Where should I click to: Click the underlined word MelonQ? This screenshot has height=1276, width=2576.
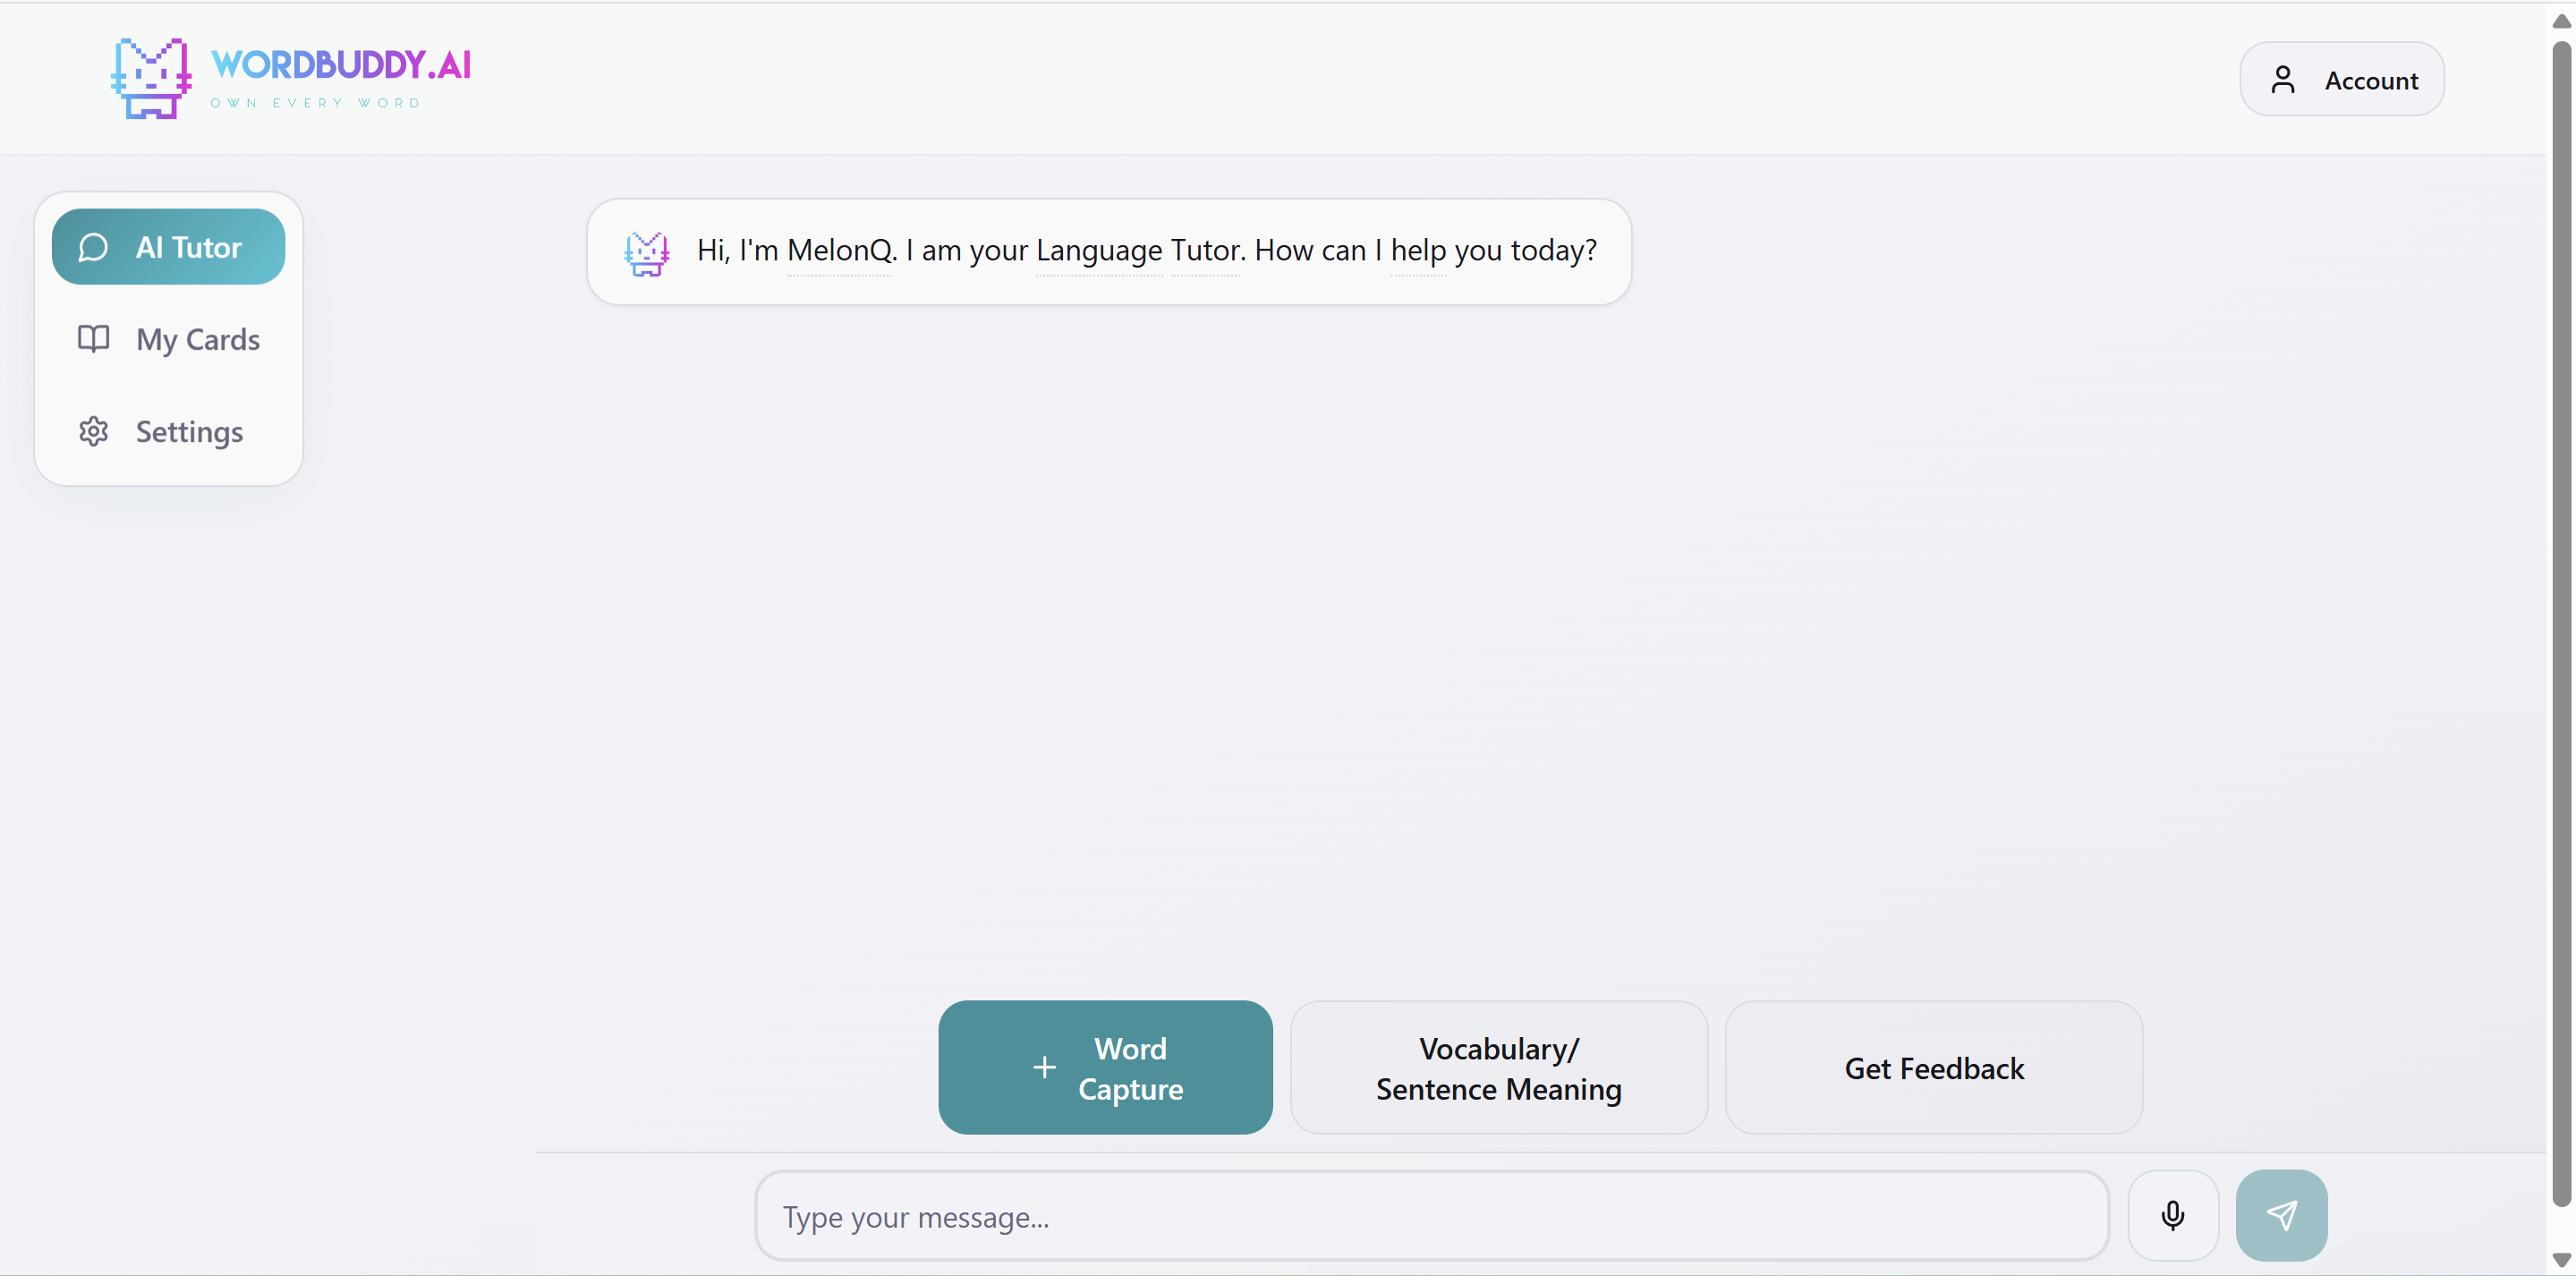[839, 251]
